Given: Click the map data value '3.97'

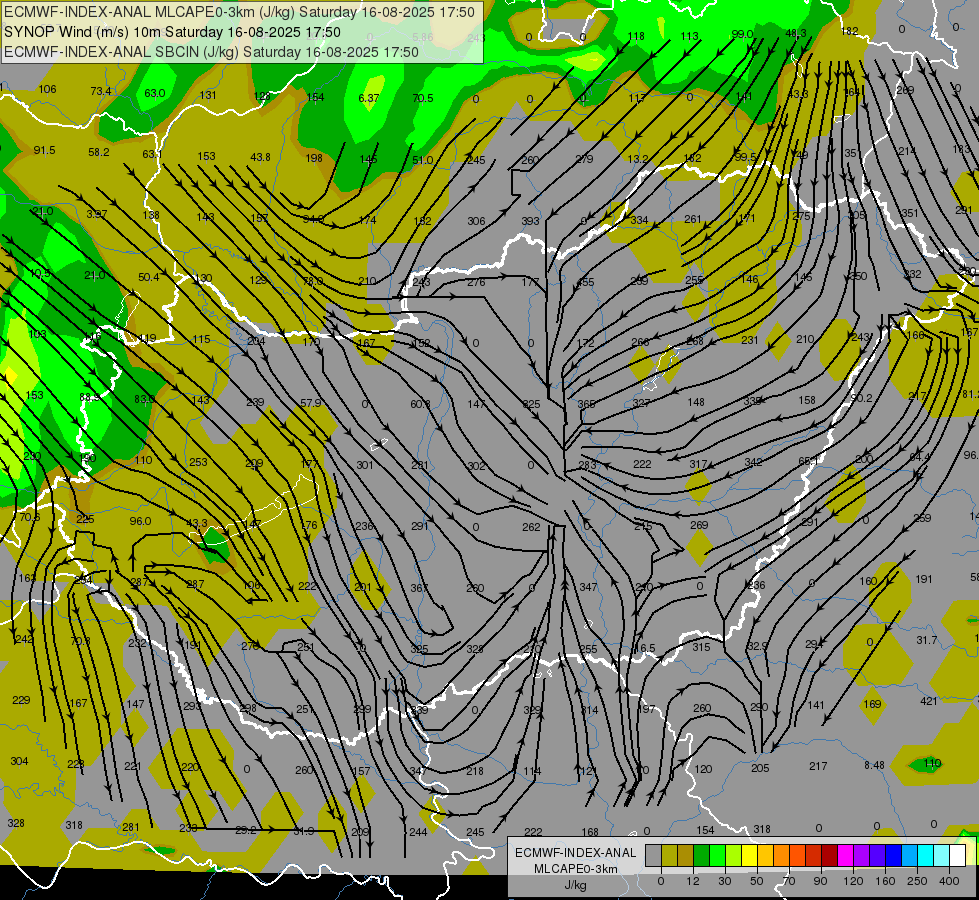Looking at the screenshot, I should pos(97,214).
